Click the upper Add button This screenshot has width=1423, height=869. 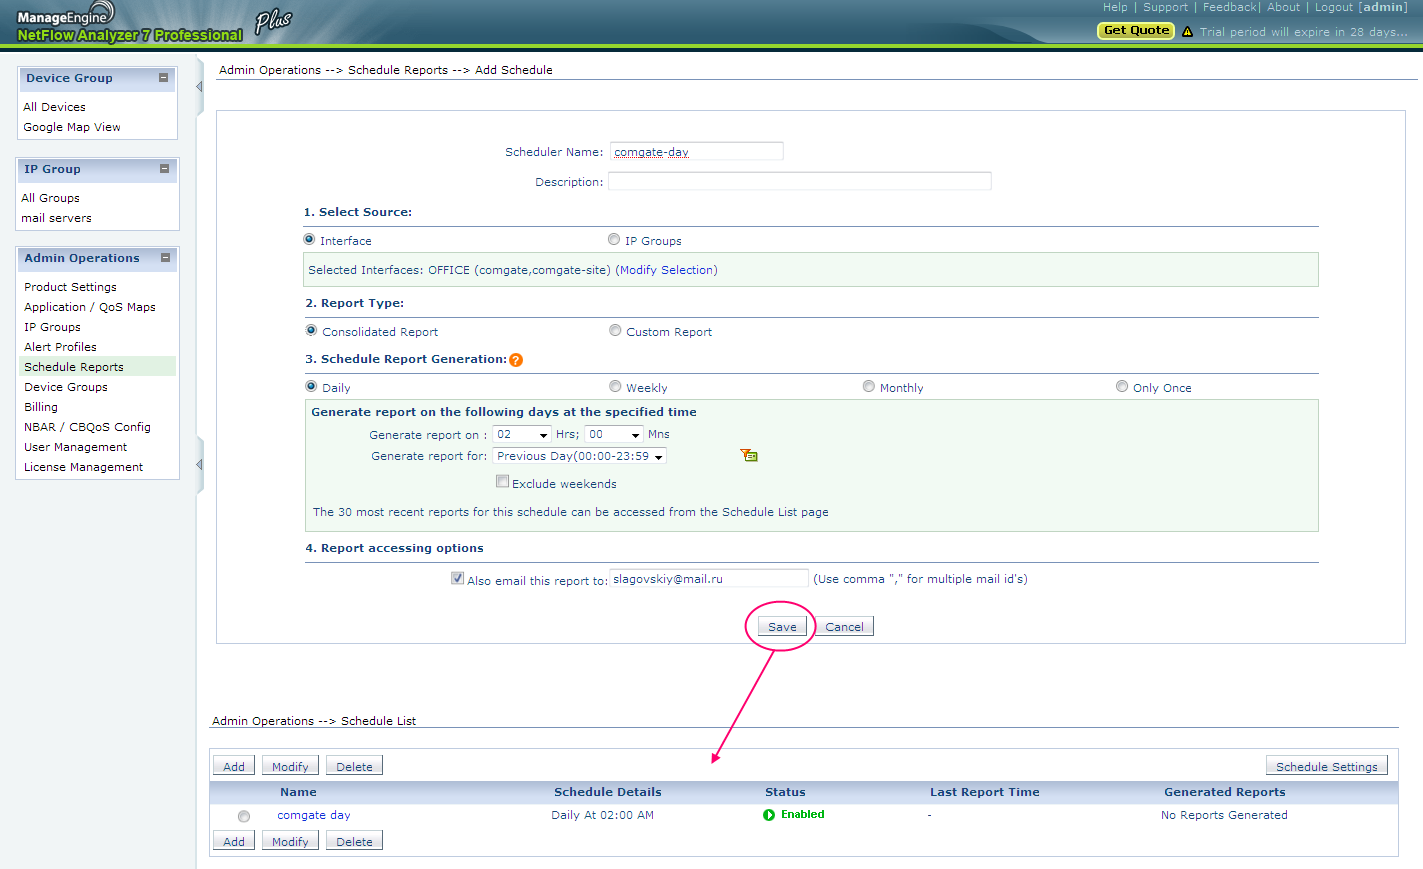click(x=234, y=766)
